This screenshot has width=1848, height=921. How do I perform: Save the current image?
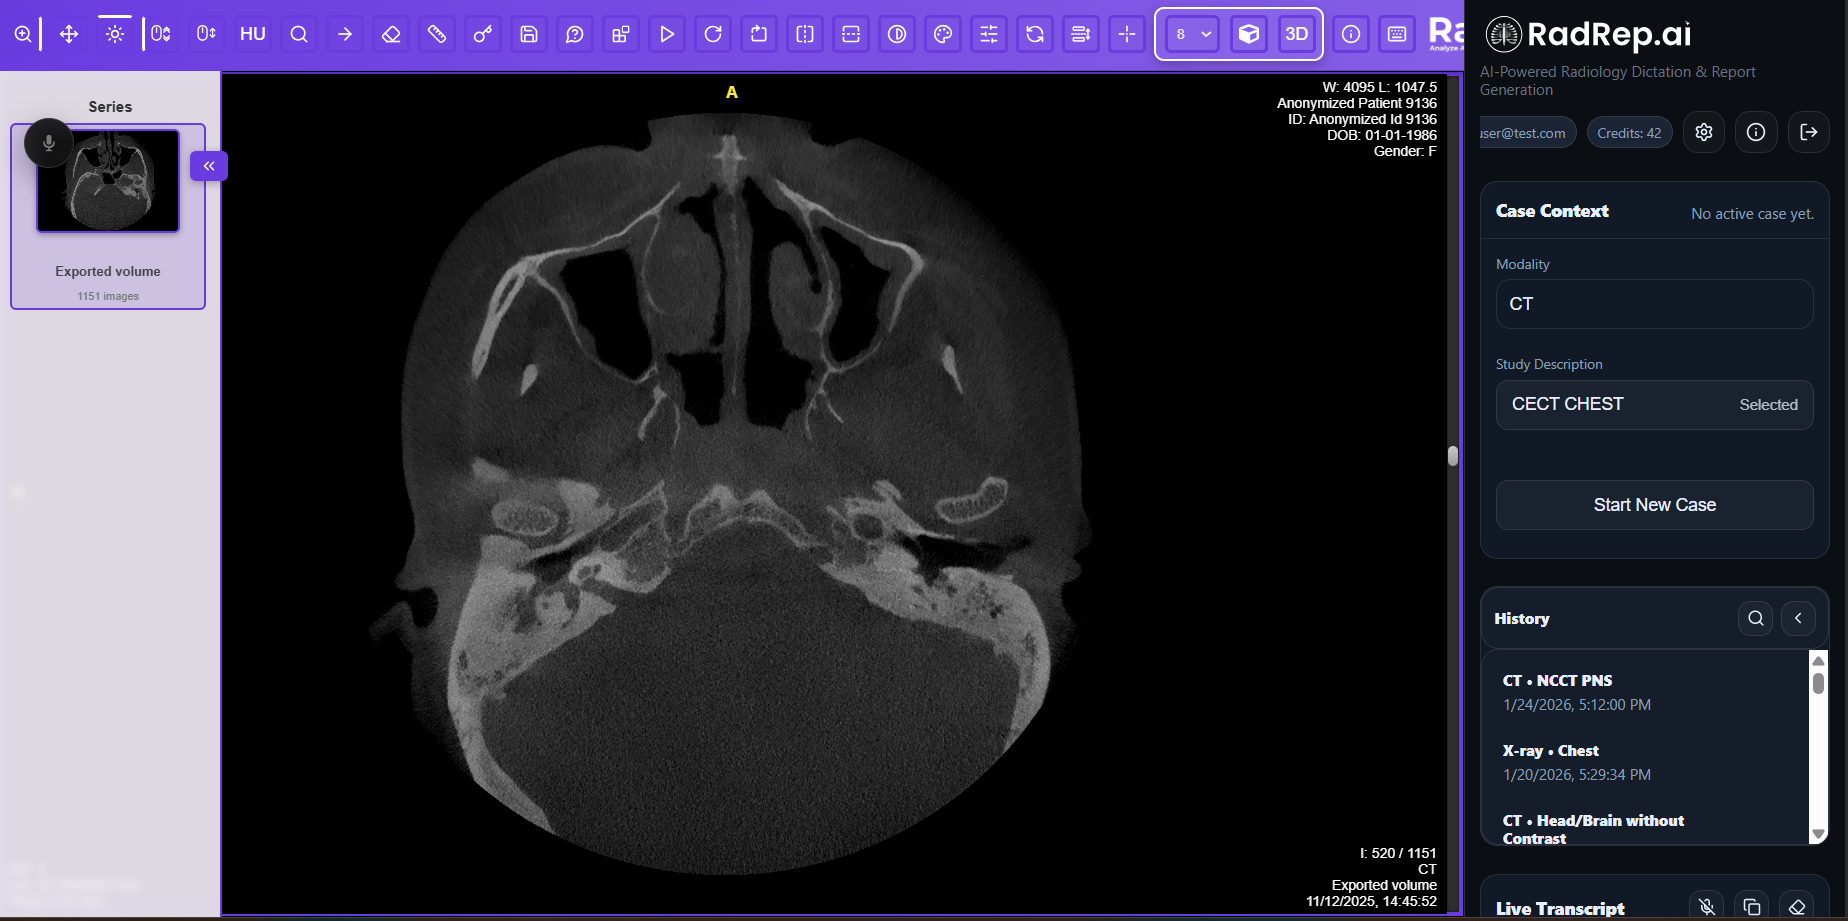pos(528,33)
